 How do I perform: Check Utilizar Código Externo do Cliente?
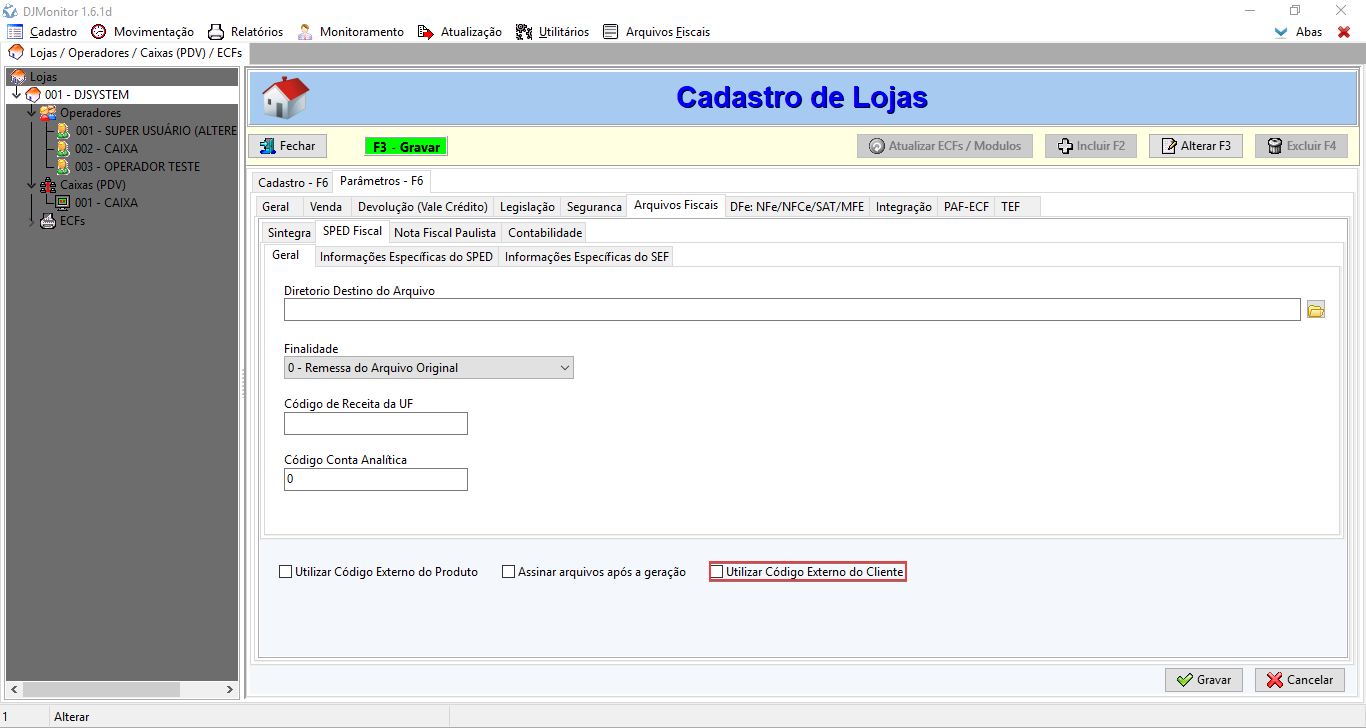point(716,572)
